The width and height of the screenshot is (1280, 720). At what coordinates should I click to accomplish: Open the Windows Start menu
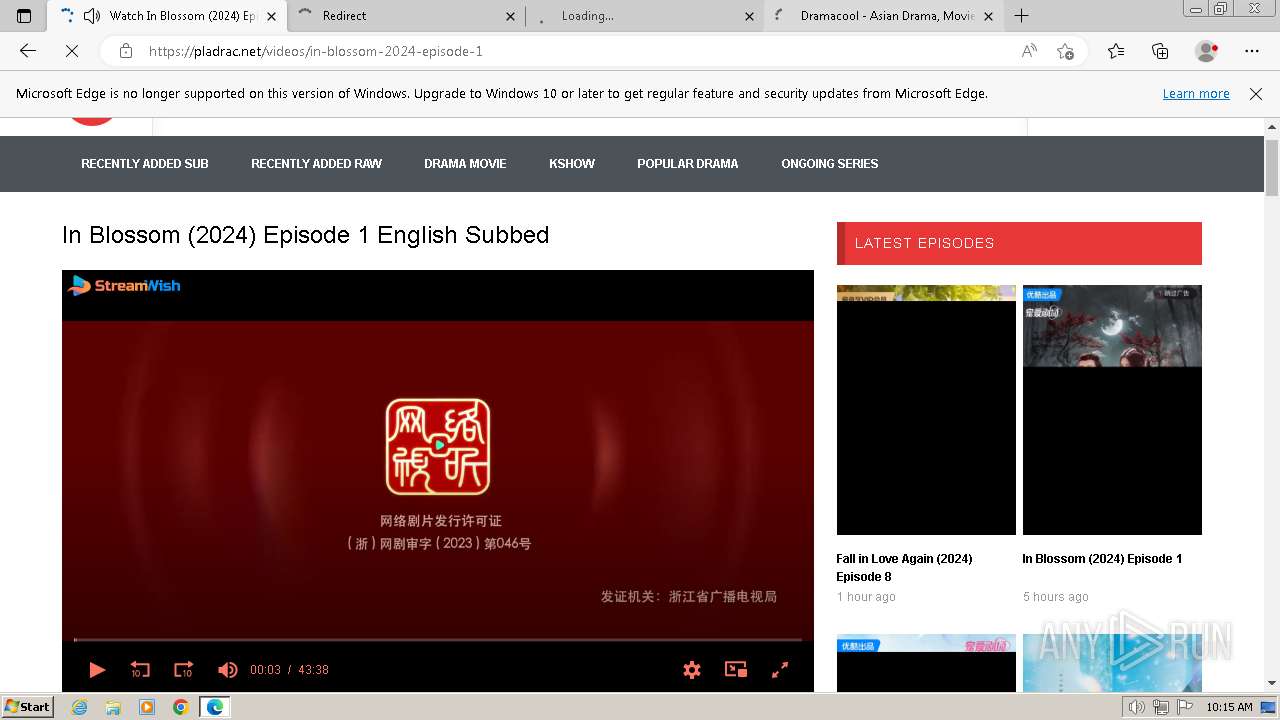coord(28,707)
